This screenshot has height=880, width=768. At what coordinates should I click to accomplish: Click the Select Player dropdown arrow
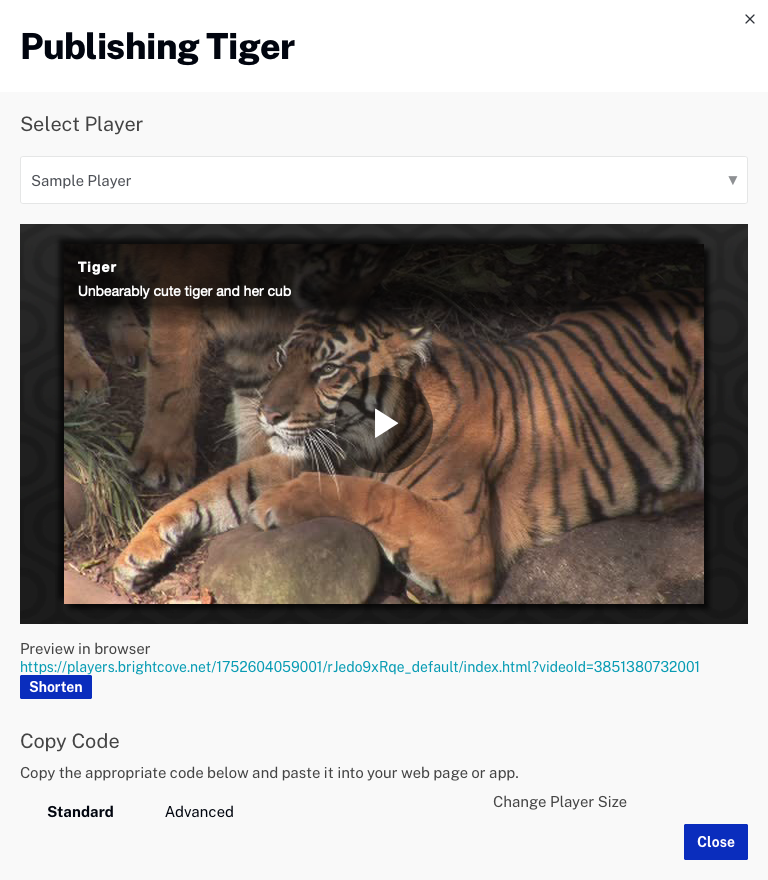point(732,181)
